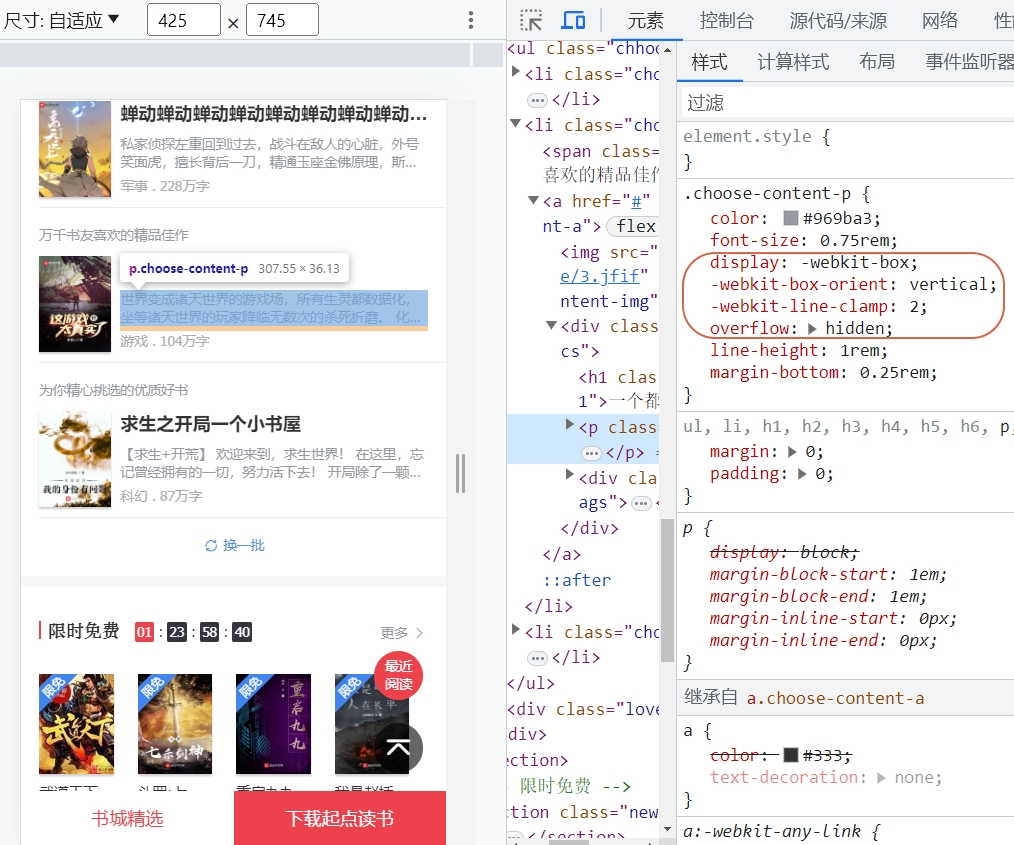
Task: Click the viewport height field 745
Action: click(x=283, y=20)
